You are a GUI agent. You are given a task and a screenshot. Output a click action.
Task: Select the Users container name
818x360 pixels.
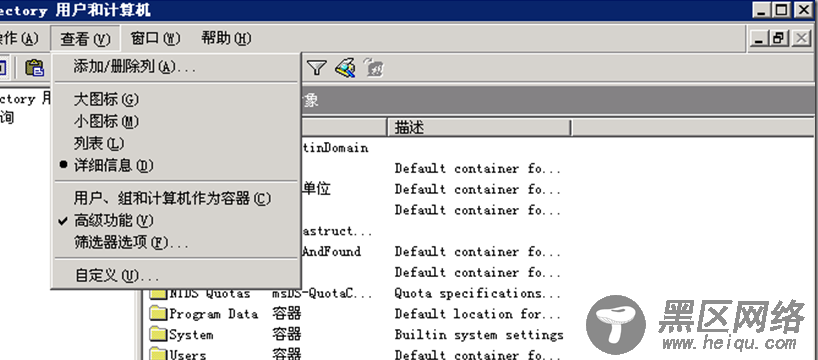coord(188,355)
